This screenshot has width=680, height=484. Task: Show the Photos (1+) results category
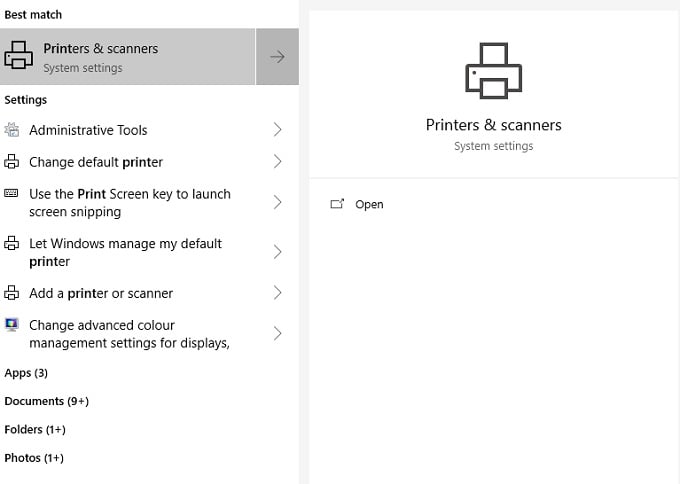(x=34, y=458)
